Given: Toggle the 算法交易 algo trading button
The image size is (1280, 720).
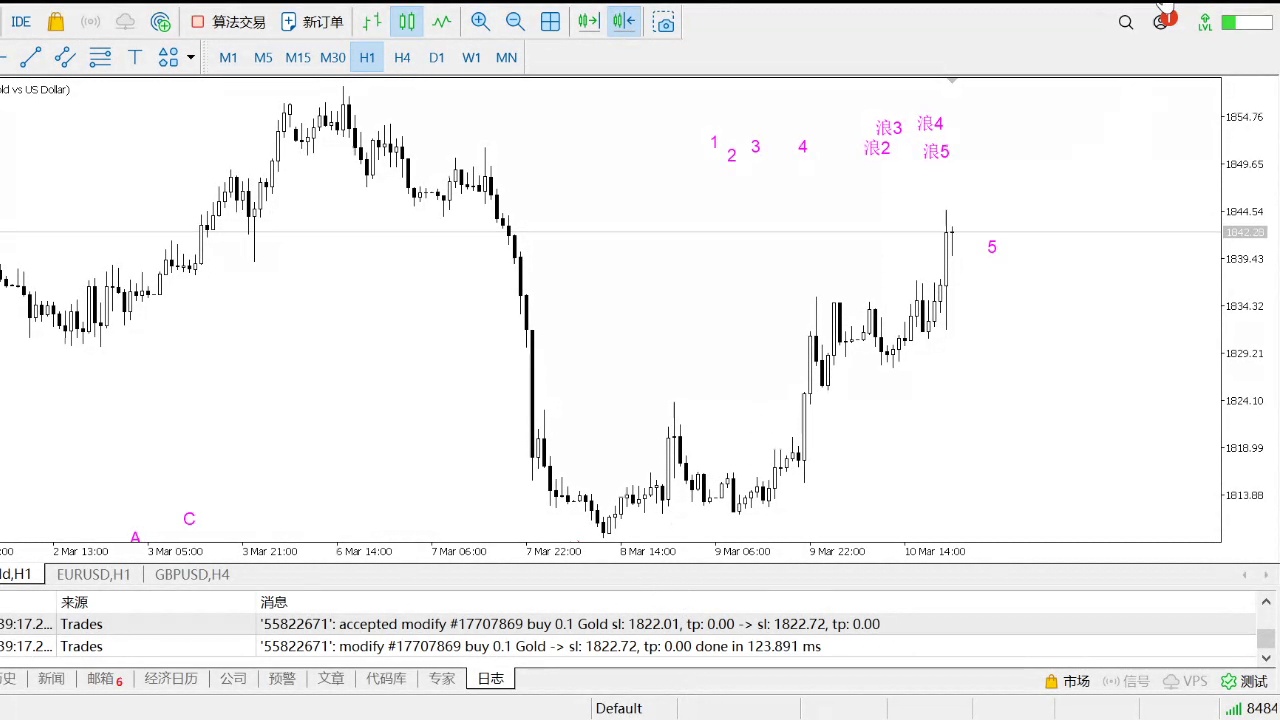Looking at the screenshot, I should coord(228,22).
